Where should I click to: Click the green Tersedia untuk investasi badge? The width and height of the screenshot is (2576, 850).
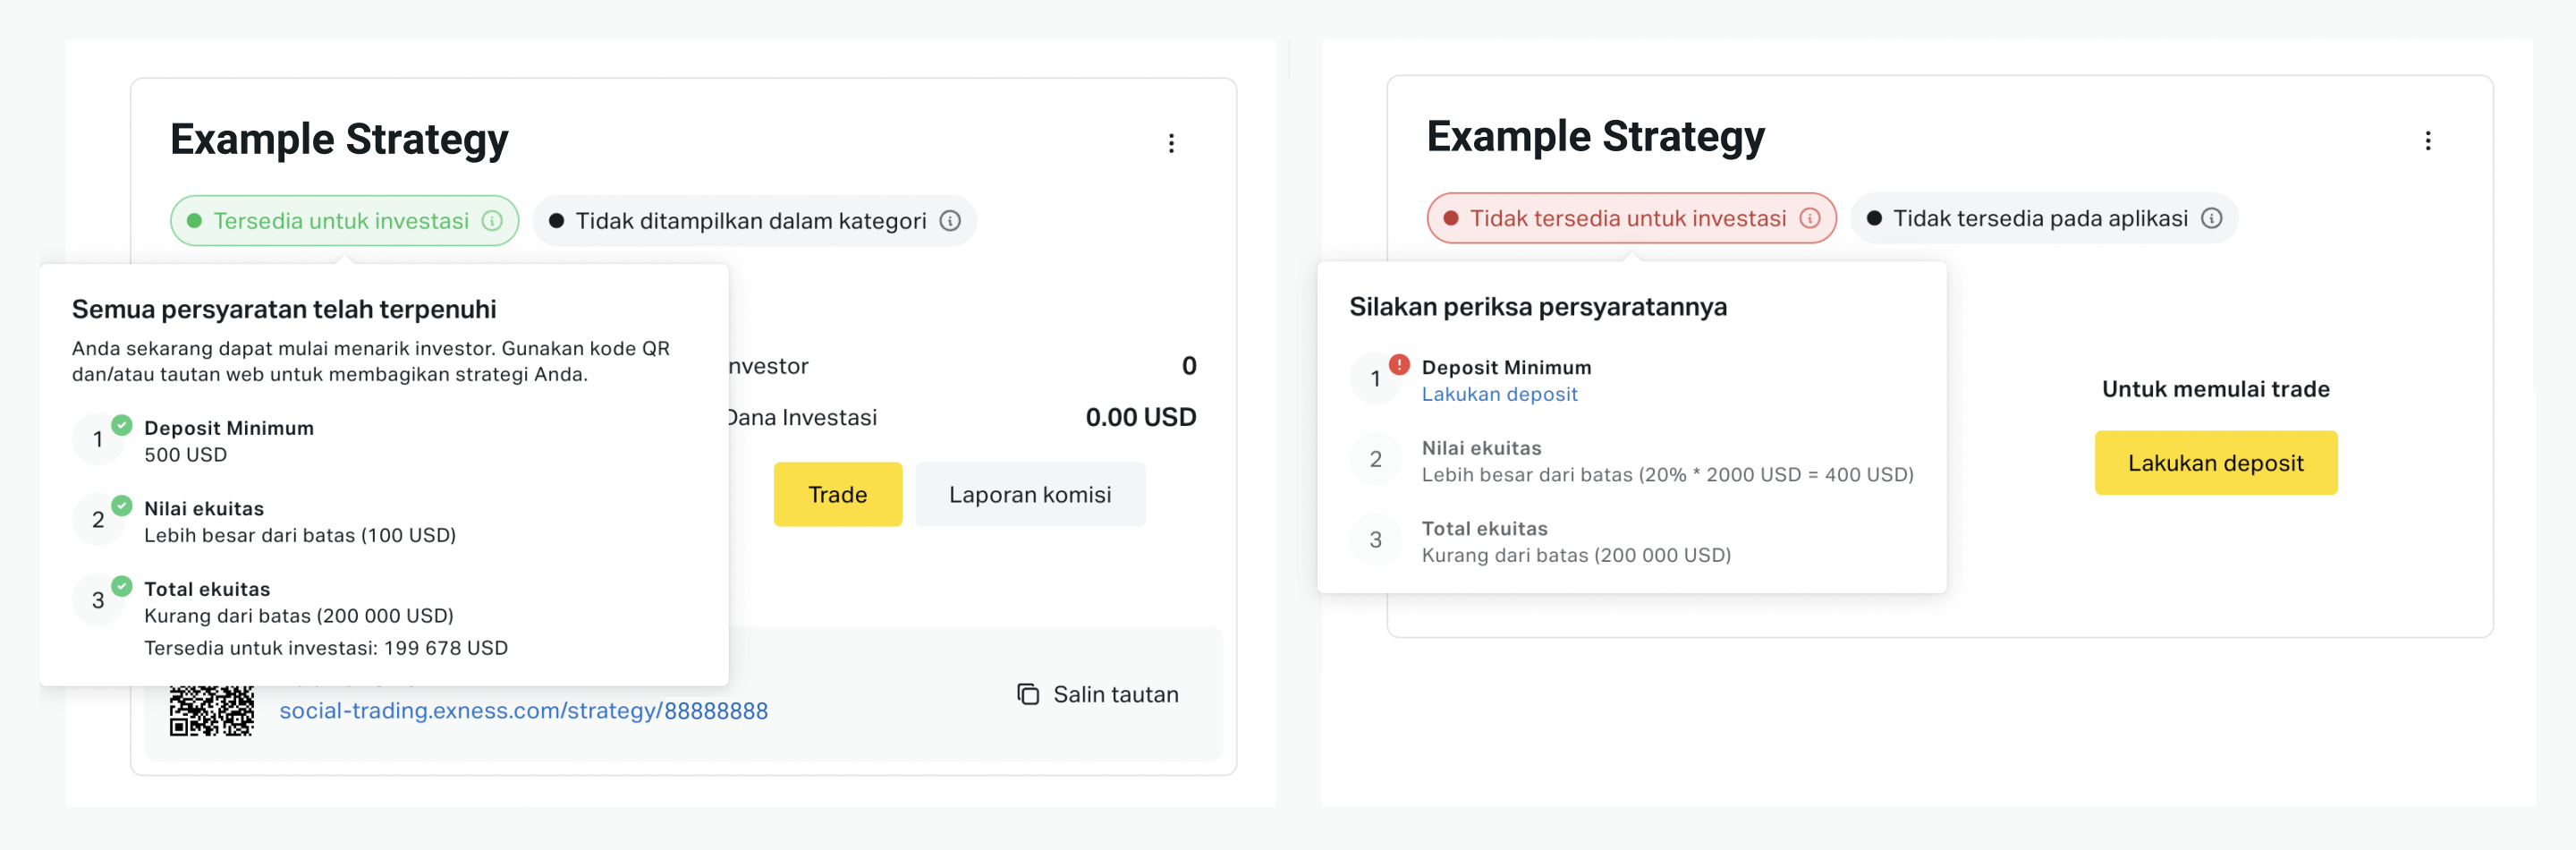click(344, 221)
